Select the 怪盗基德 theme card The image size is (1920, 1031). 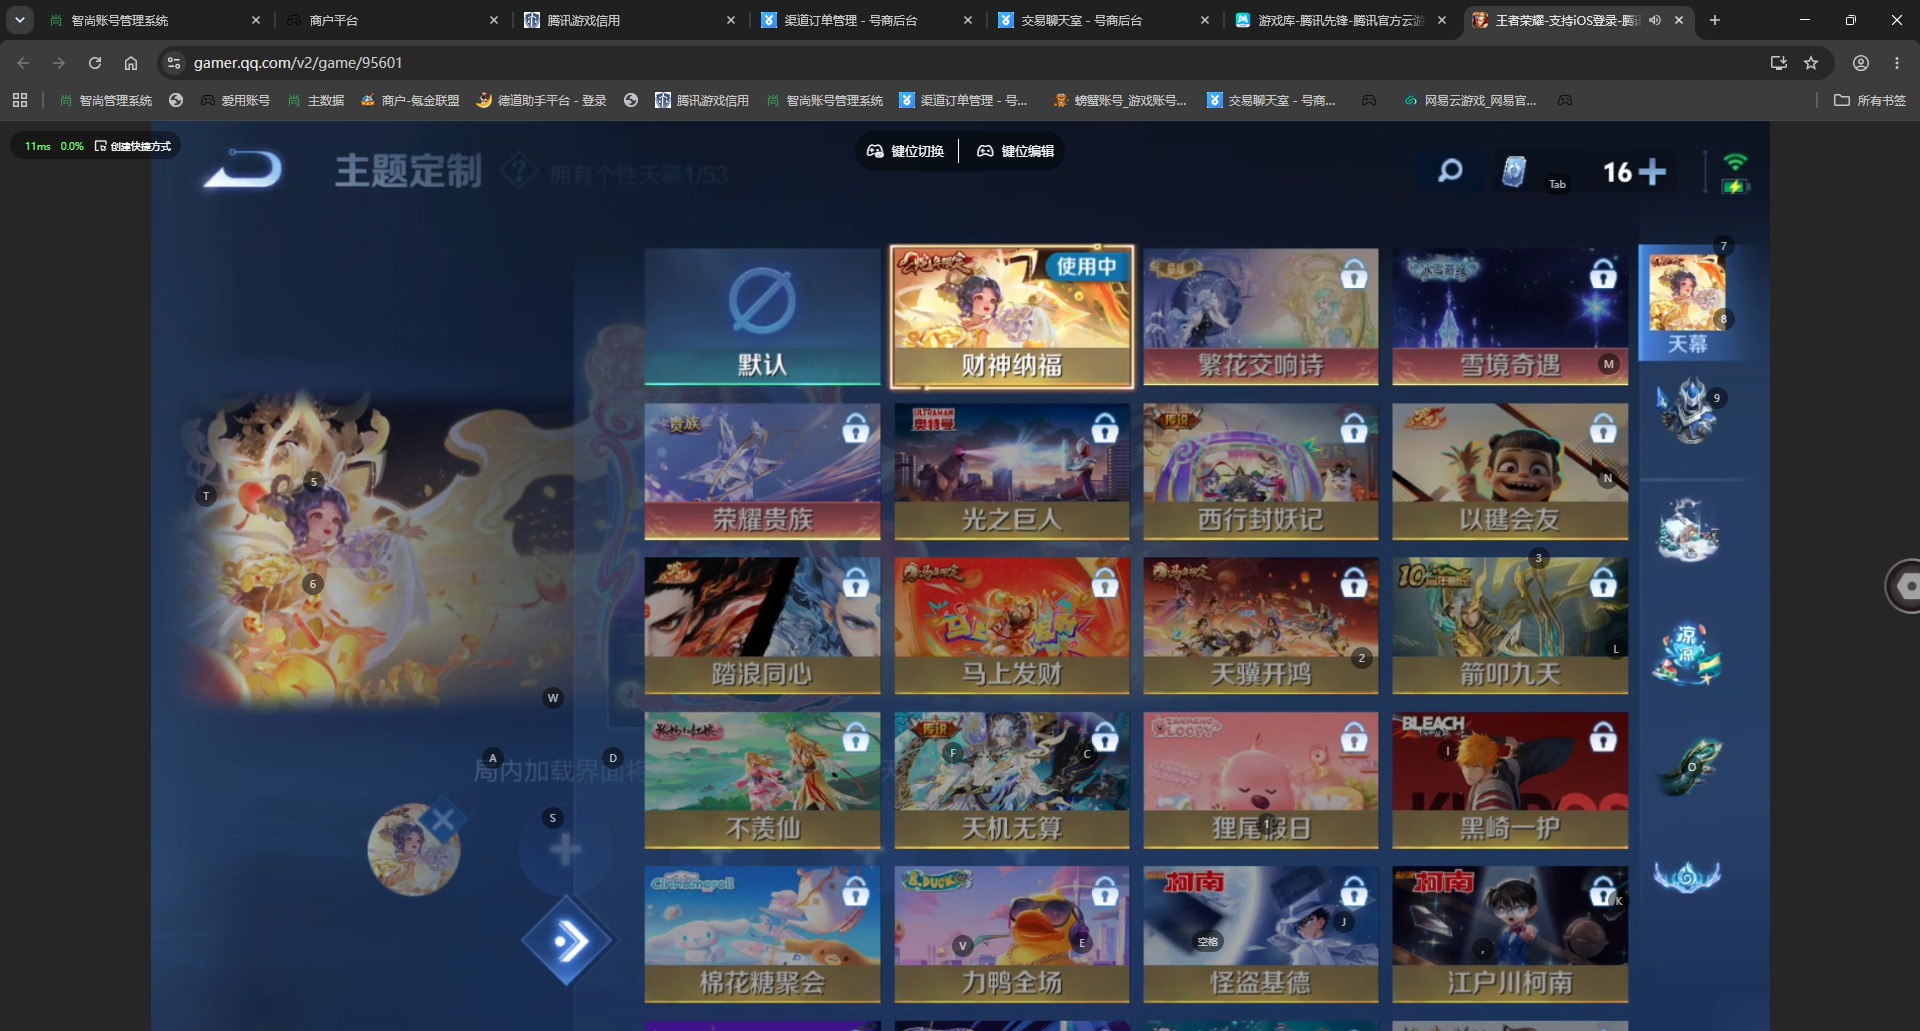click(x=1261, y=934)
